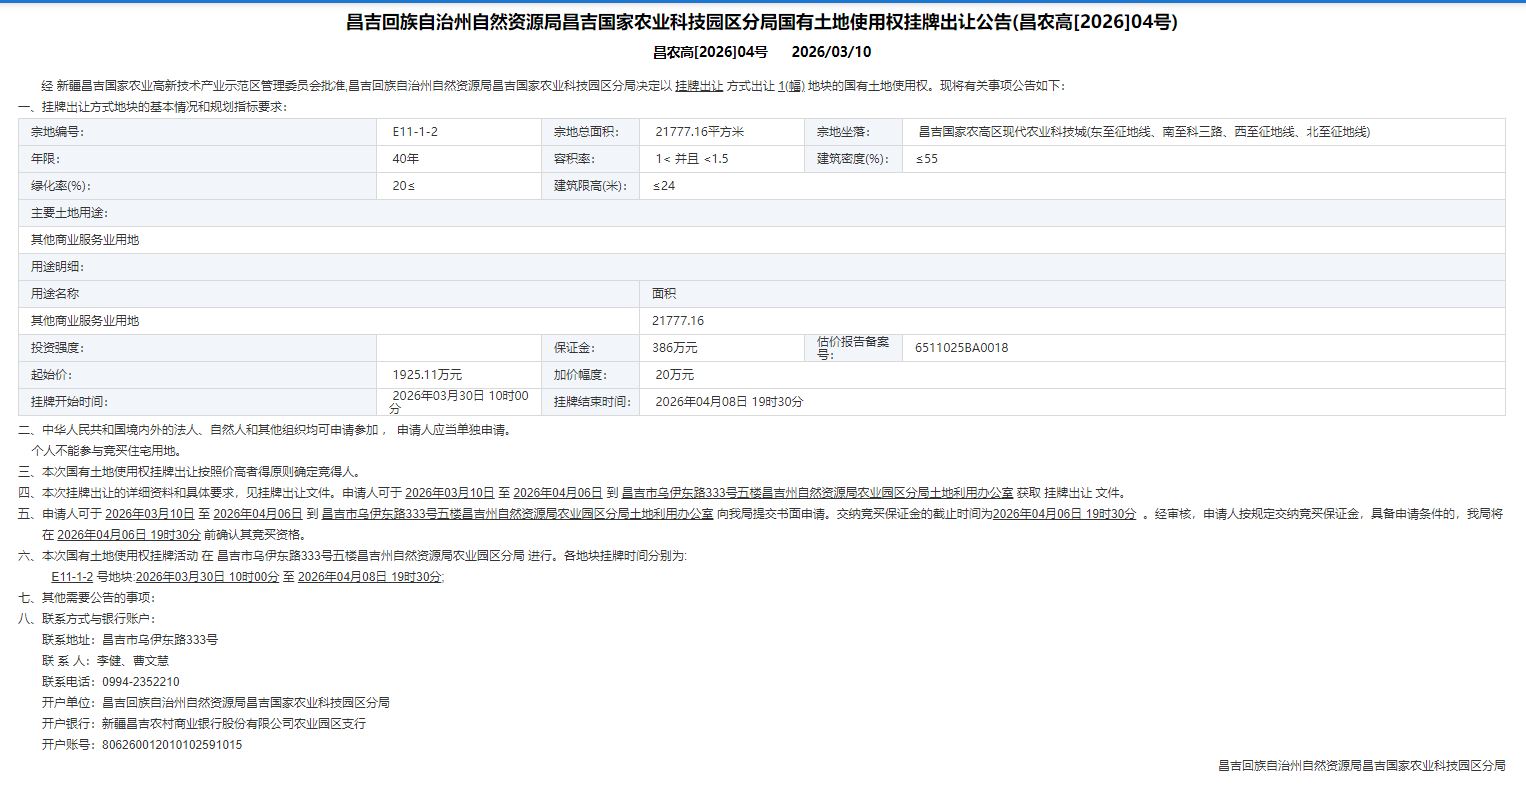Click the listing end time value in the table
Screen dimensions: 1526x804
[728, 402]
